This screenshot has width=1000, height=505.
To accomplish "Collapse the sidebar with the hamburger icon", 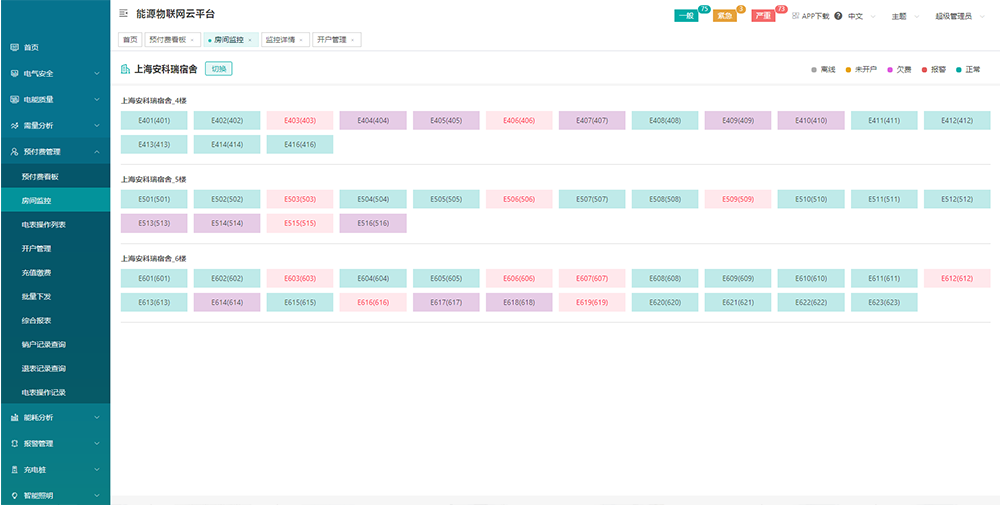I will point(123,14).
